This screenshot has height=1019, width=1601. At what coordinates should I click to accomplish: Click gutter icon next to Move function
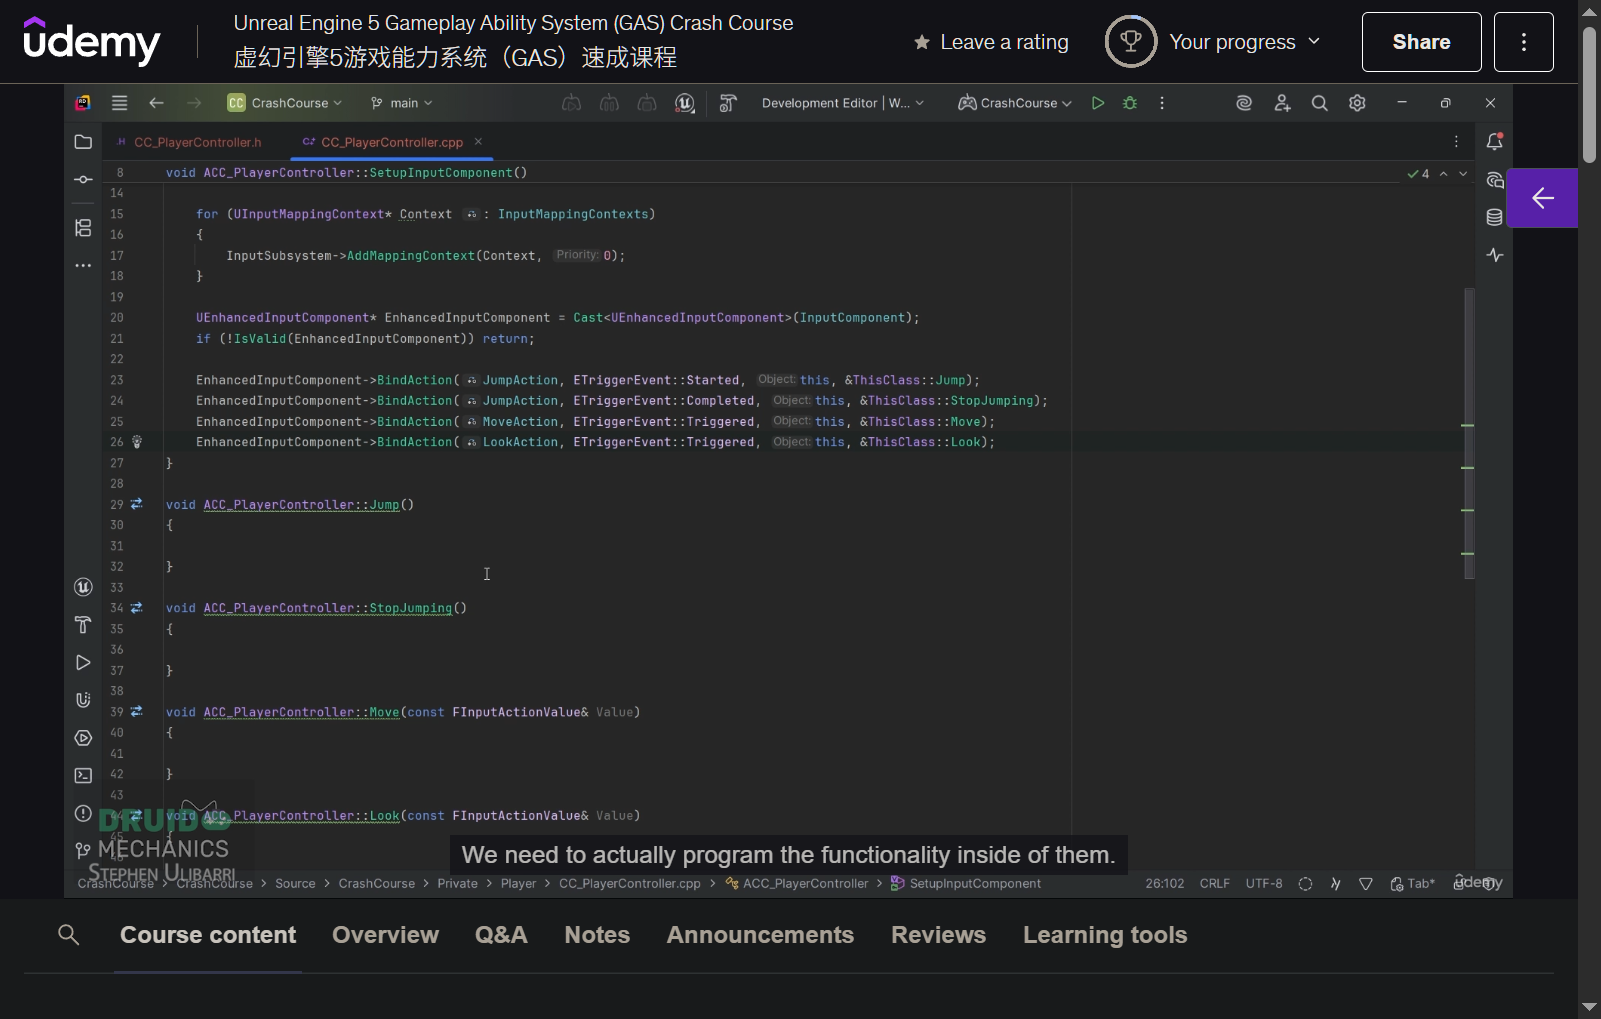coord(136,712)
